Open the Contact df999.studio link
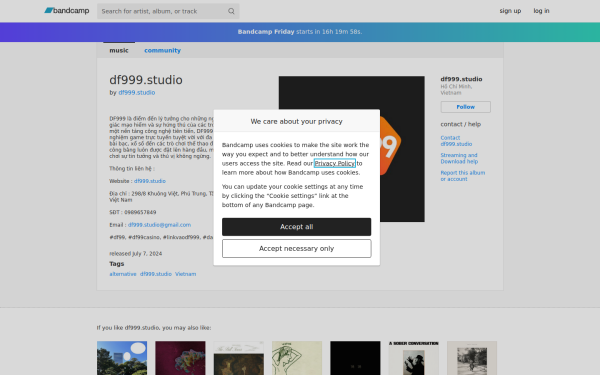Screen dimensions: 600x375 point(456,141)
